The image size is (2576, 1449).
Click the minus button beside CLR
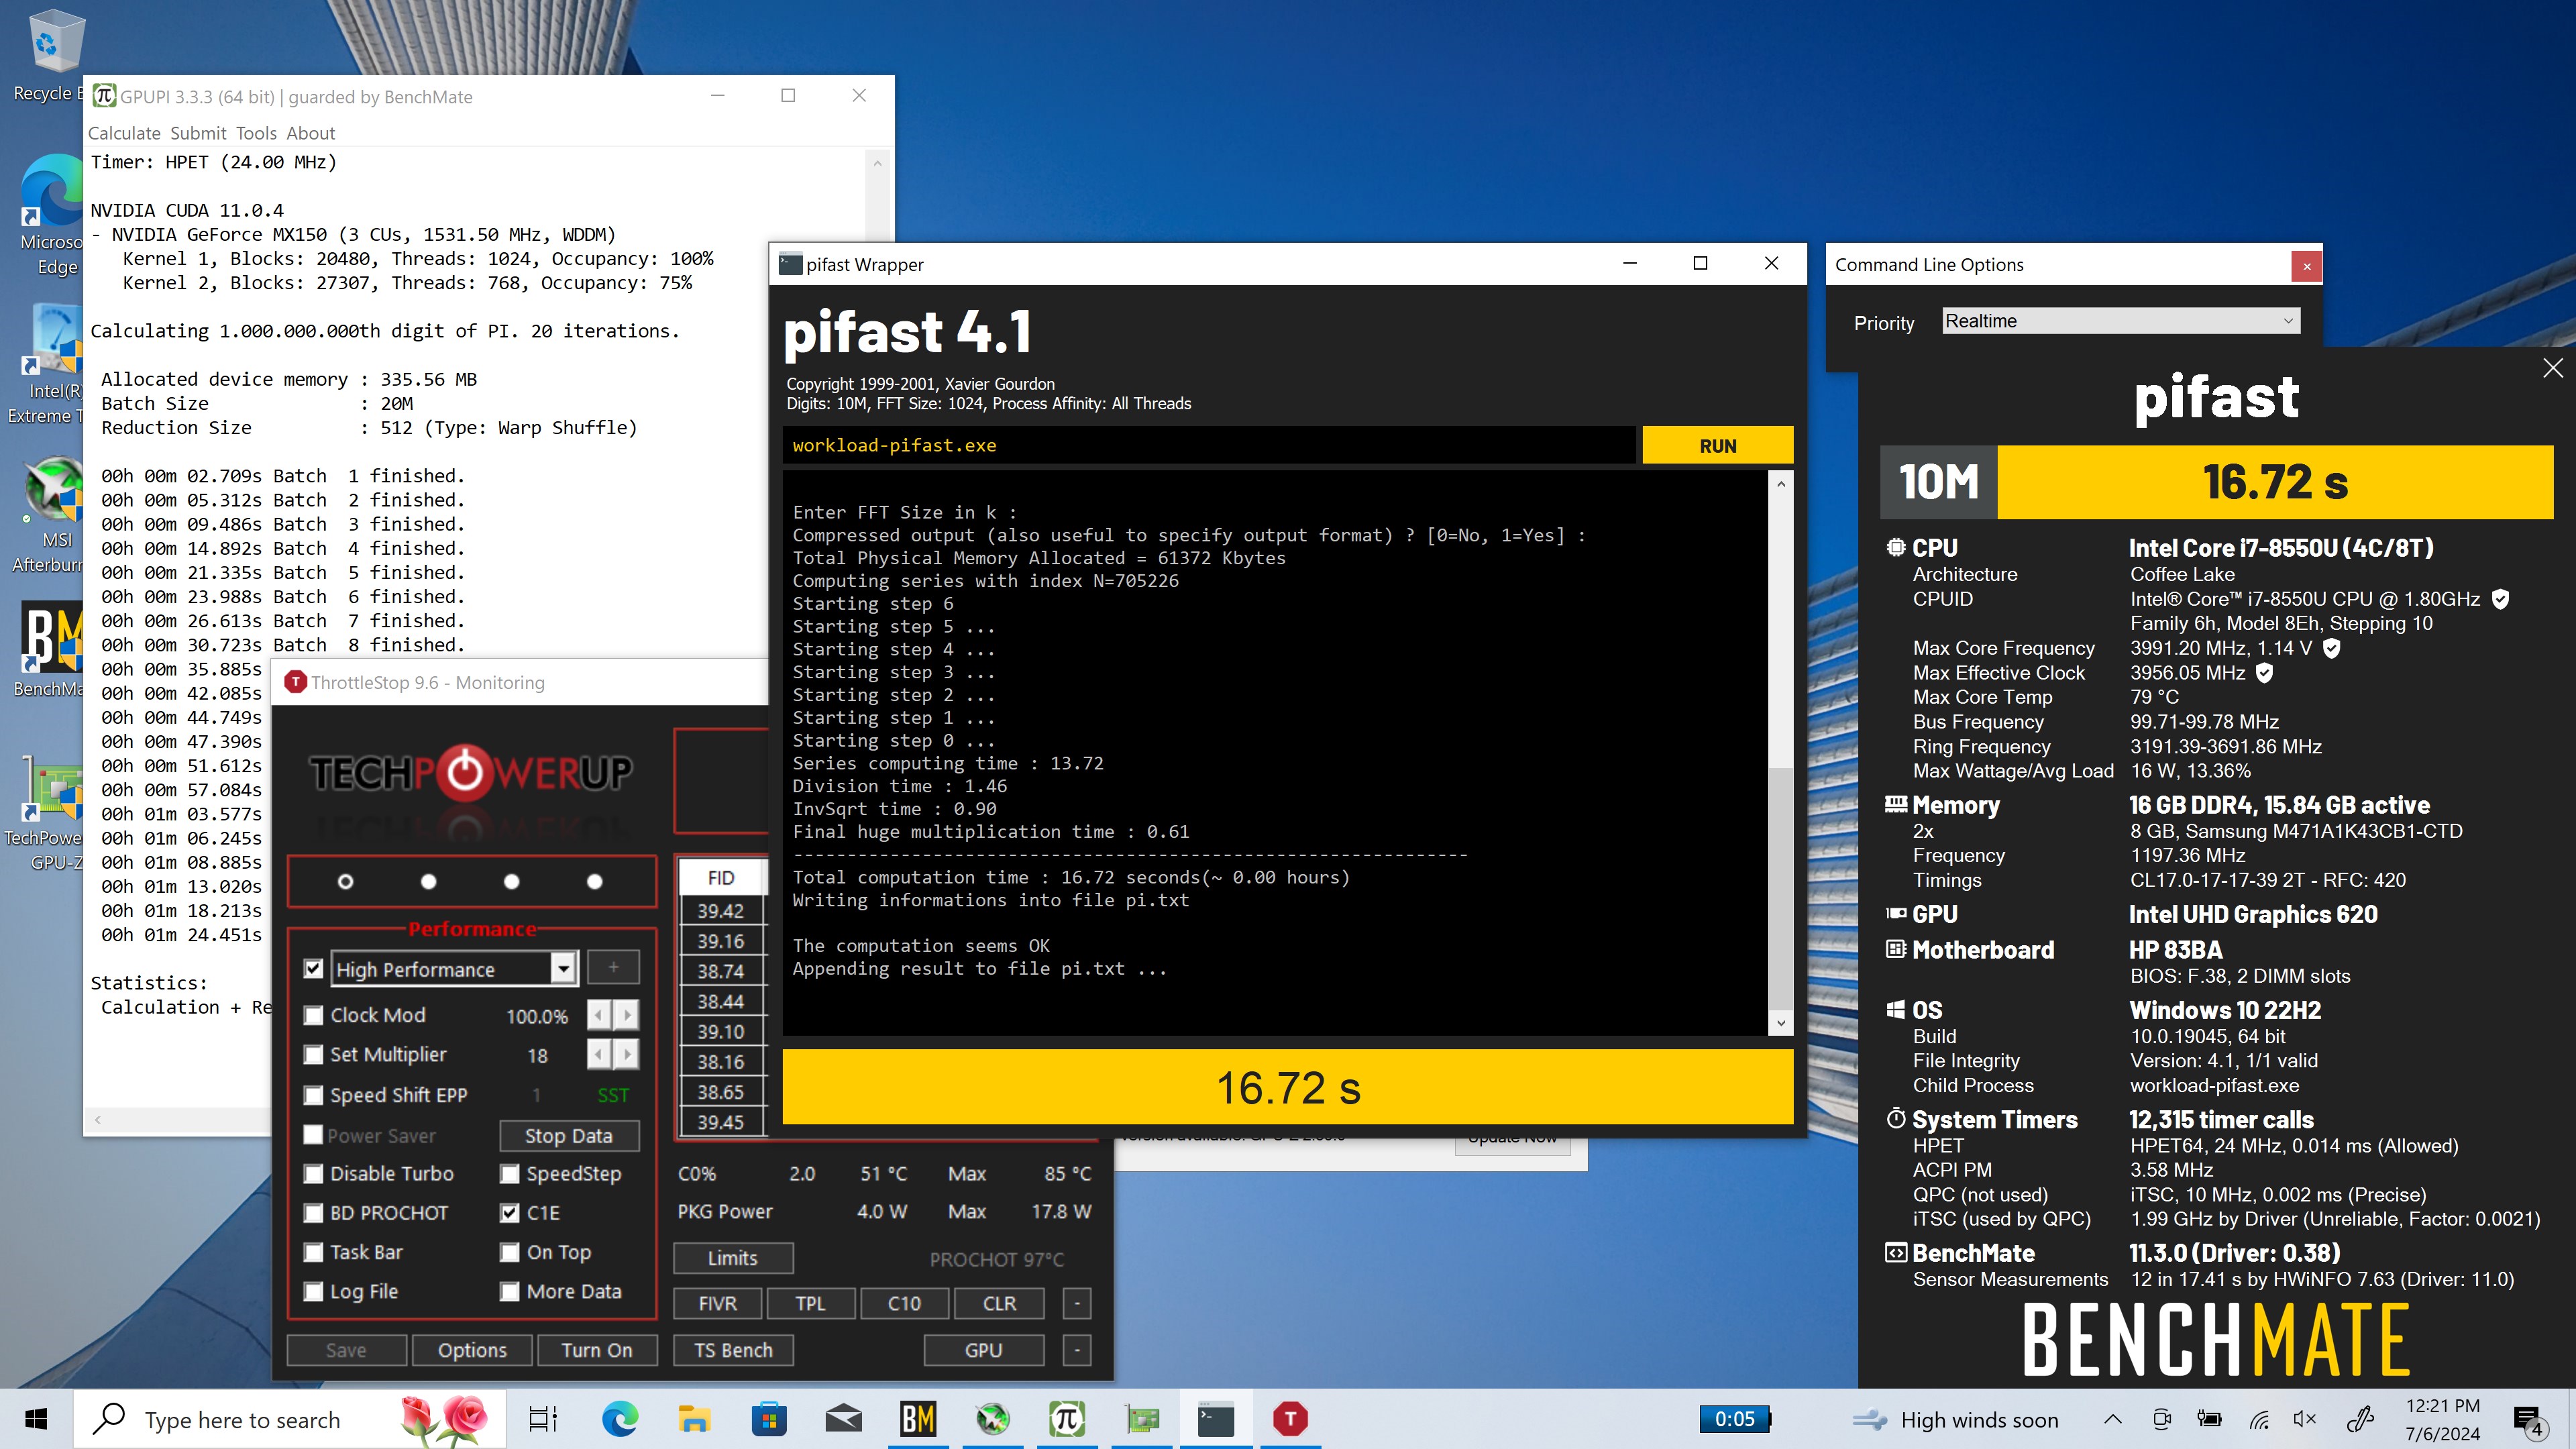(x=1076, y=1303)
